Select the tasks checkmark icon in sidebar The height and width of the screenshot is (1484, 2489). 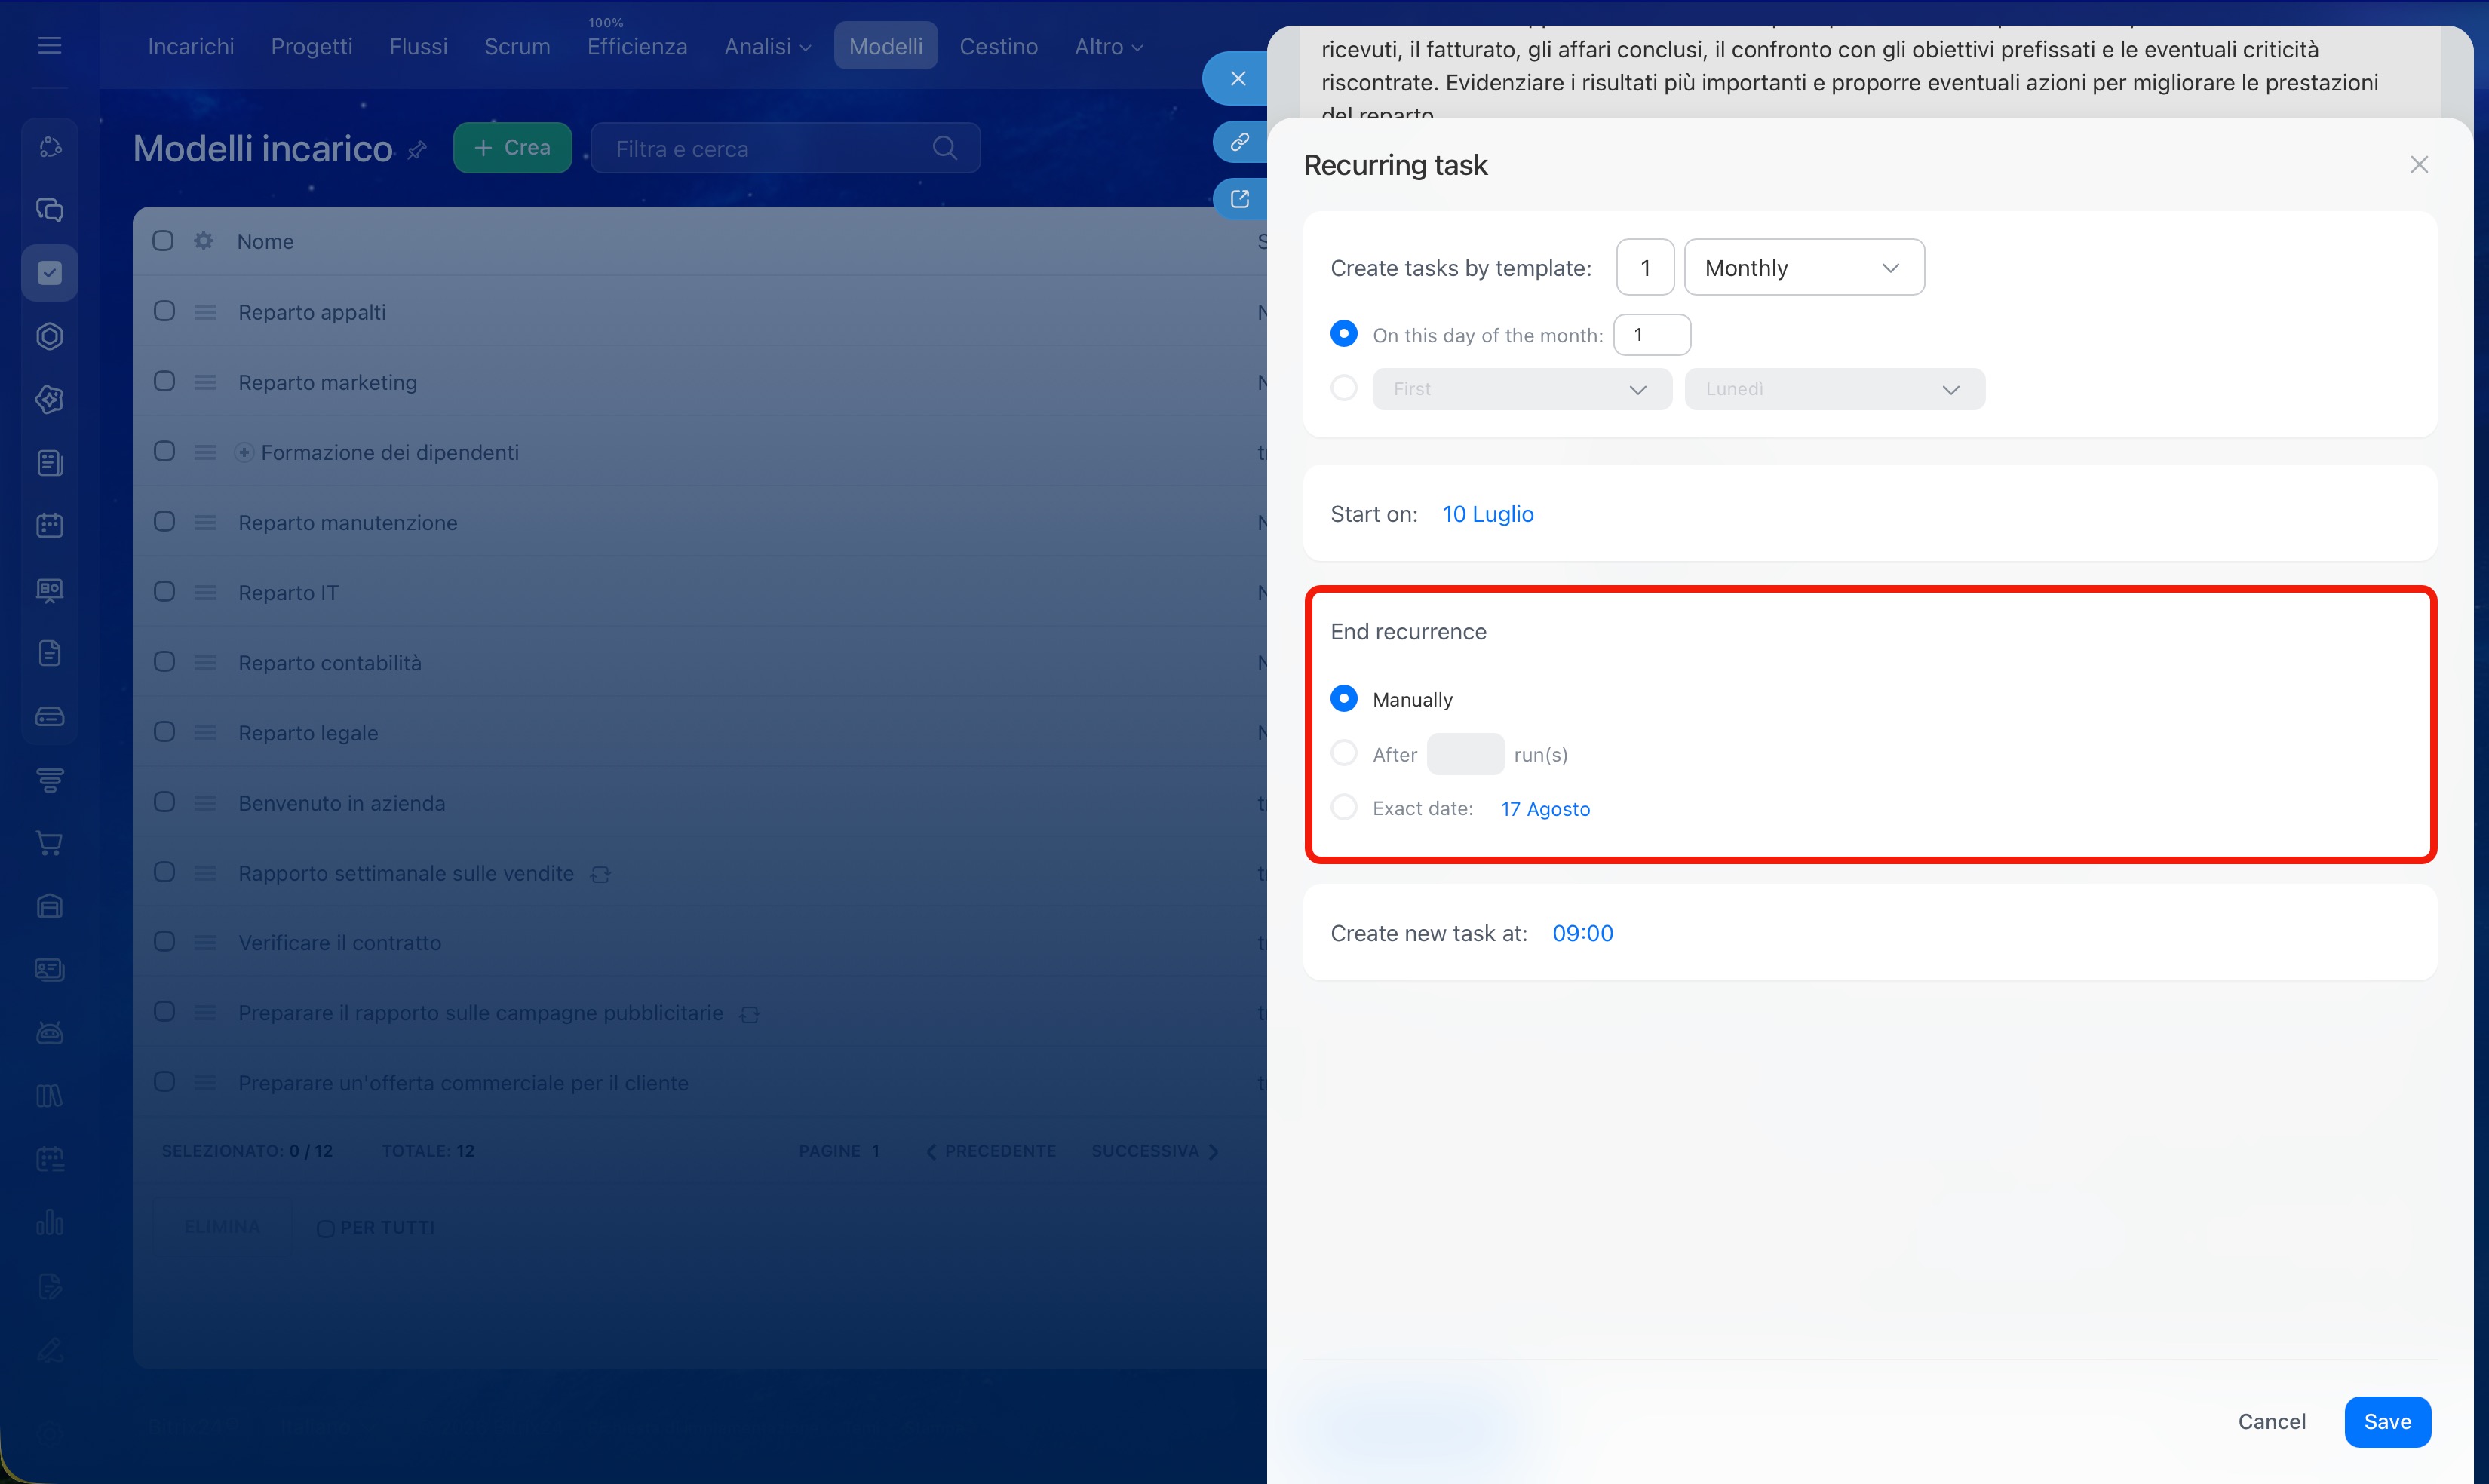[x=50, y=273]
